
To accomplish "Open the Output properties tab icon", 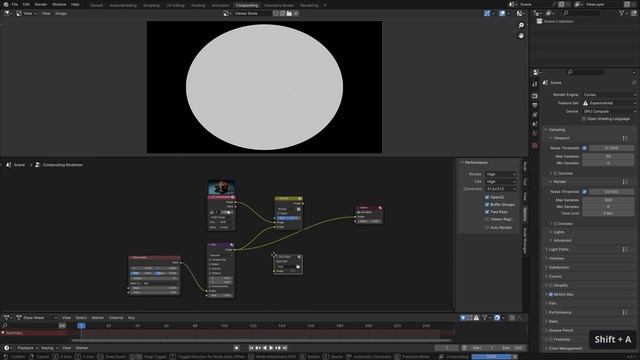I will [x=535, y=105].
